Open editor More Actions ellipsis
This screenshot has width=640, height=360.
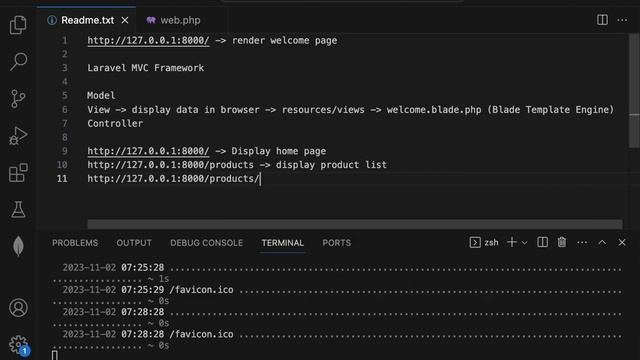click(x=622, y=20)
